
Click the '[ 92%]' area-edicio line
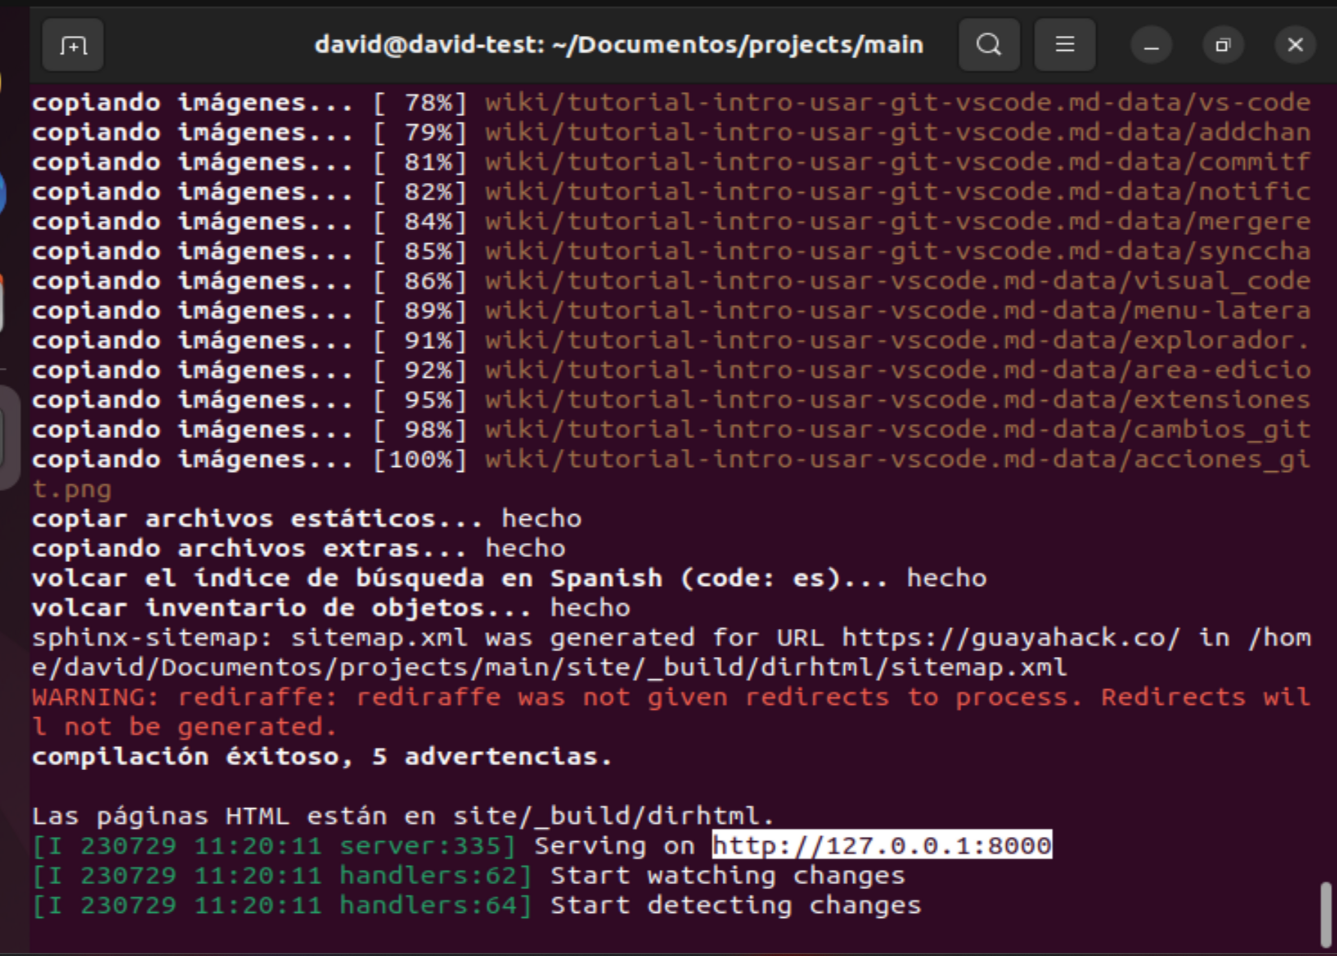coord(671,371)
